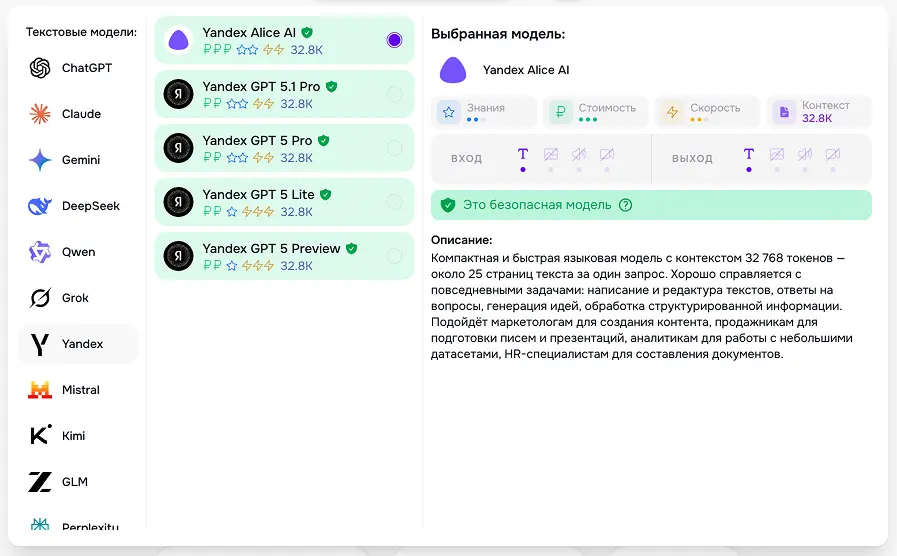Click the image output icon under Выход

(x=777, y=154)
